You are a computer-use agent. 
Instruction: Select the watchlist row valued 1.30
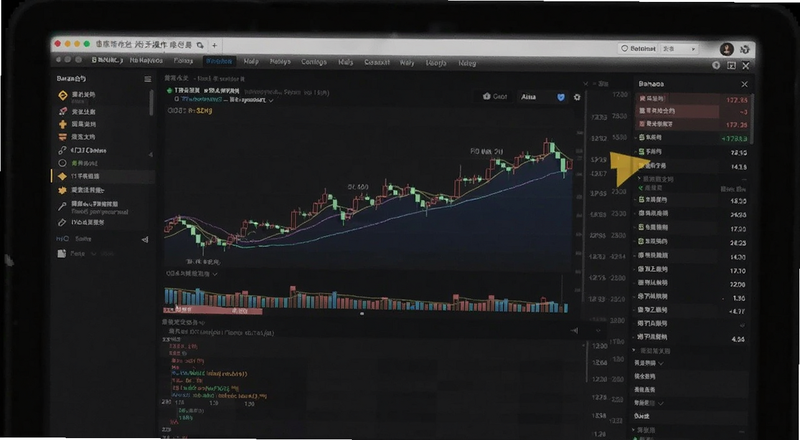(693, 298)
